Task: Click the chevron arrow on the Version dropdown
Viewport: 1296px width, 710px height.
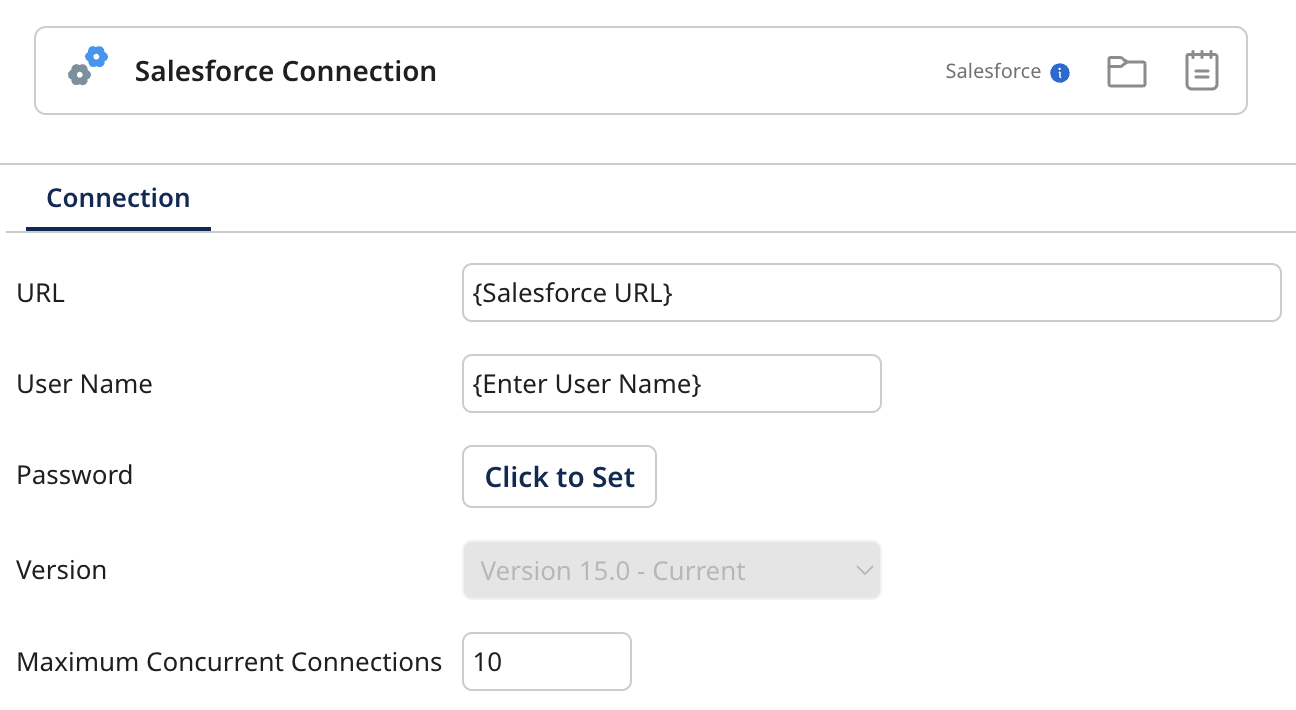Action: pyautogui.click(x=864, y=571)
